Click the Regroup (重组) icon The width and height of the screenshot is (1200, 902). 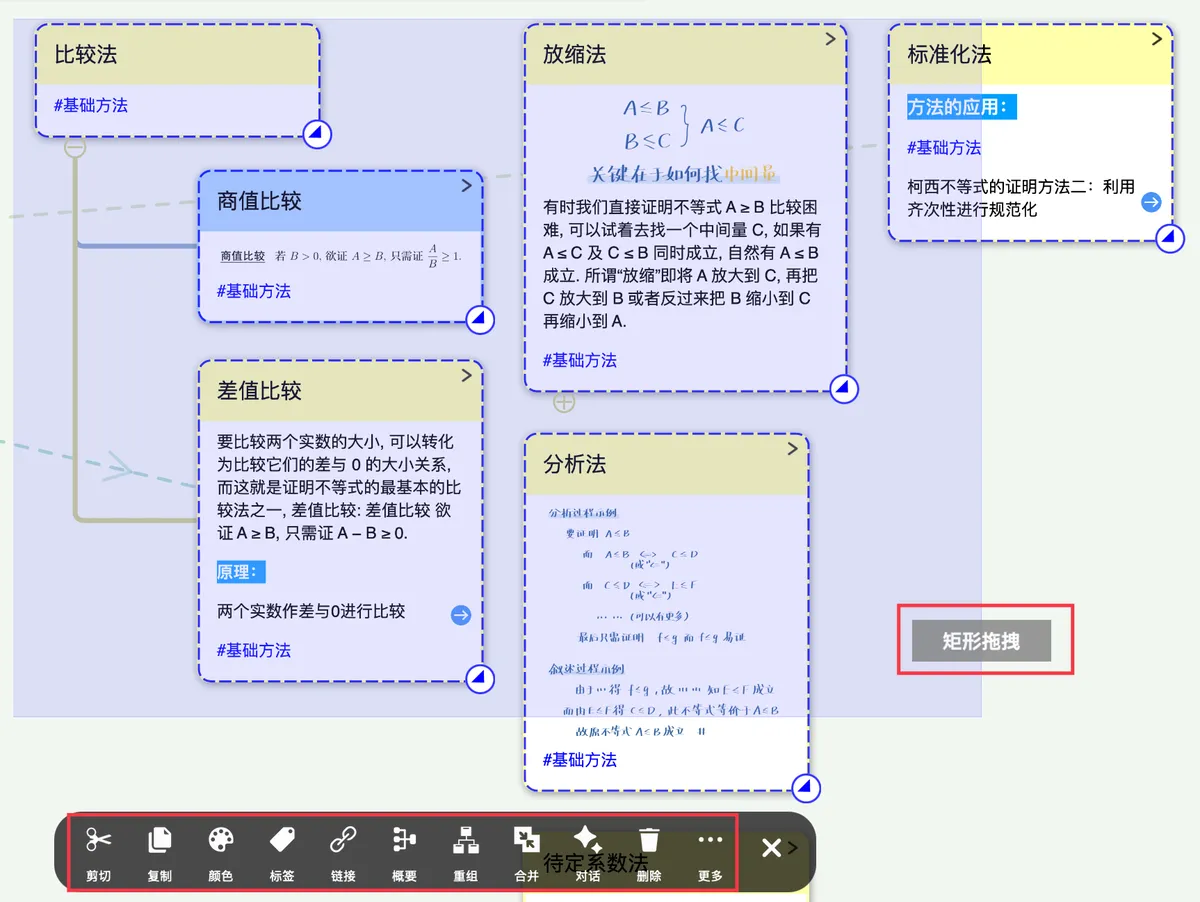(x=465, y=840)
